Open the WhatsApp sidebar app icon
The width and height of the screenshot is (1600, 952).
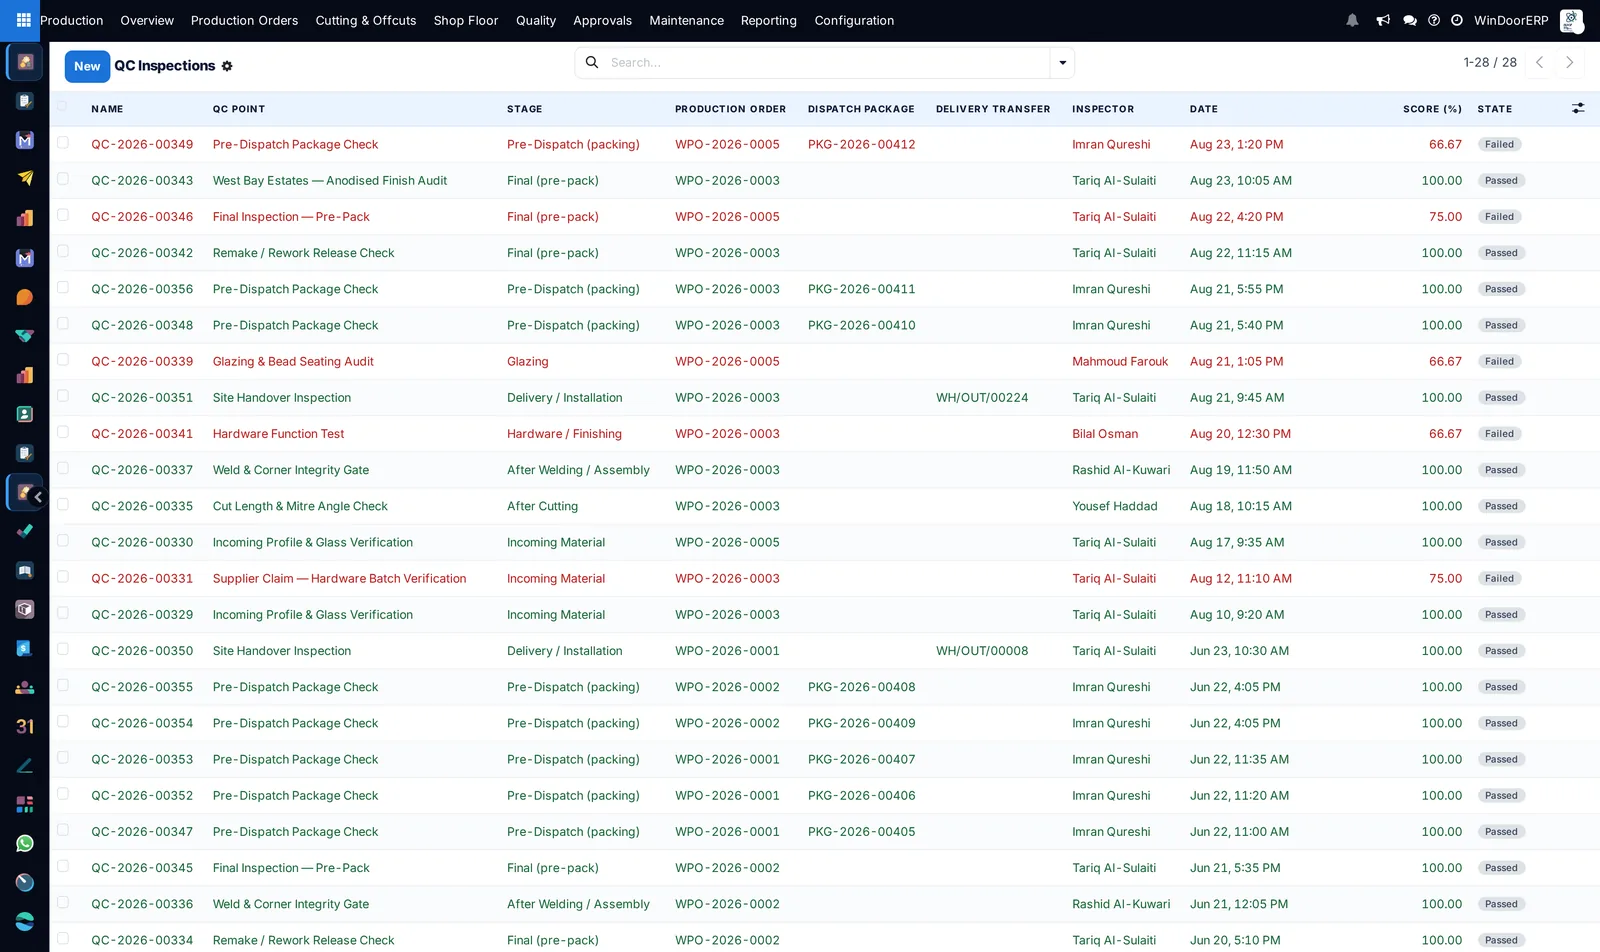[25, 843]
